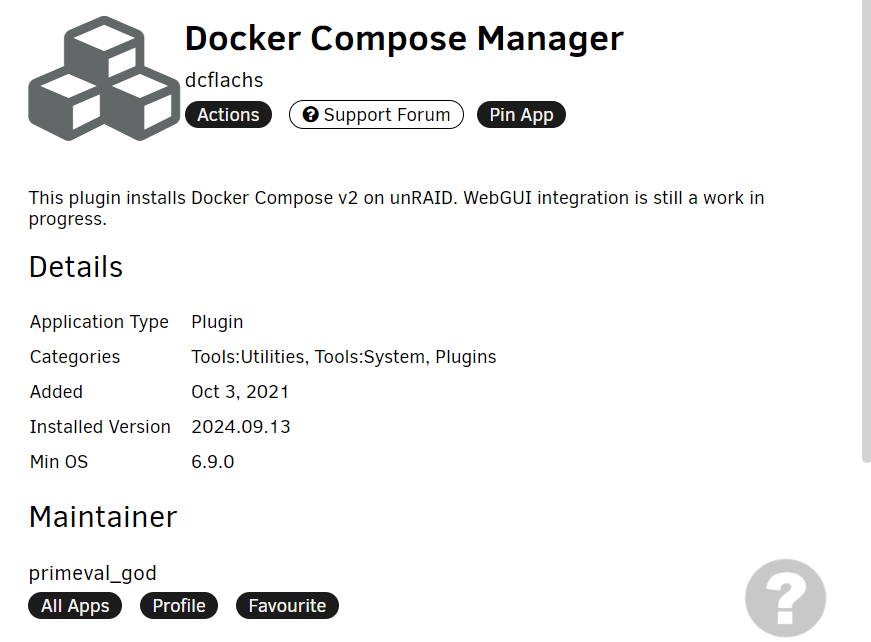871x642 pixels.
Task: Click the Docker Compose Manager title
Action: pyautogui.click(x=404, y=39)
